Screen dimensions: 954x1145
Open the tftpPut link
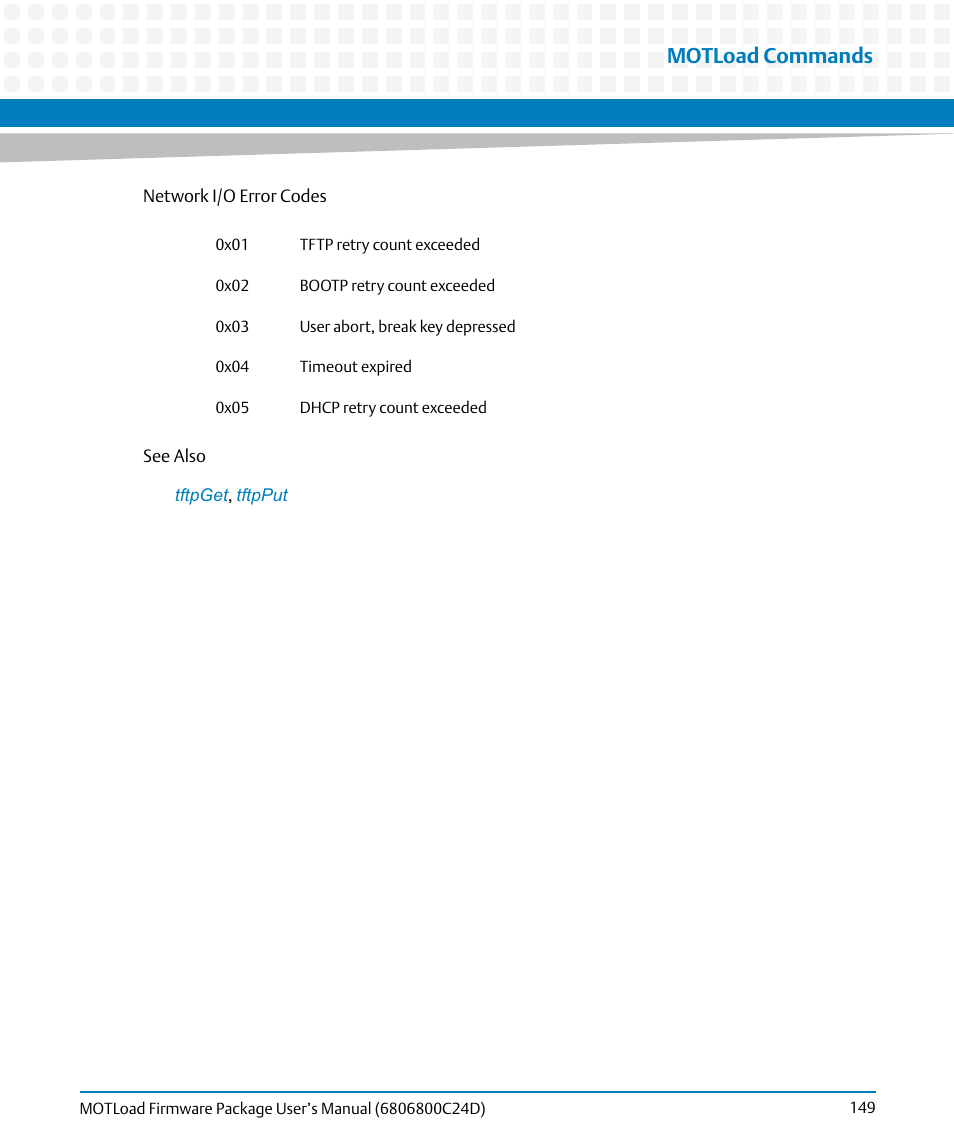coord(262,495)
